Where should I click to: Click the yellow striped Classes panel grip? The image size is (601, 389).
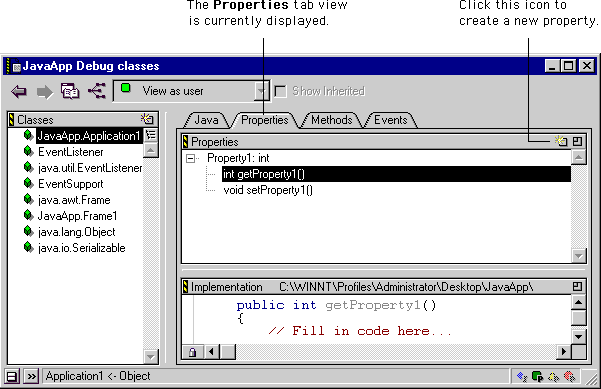point(11,120)
